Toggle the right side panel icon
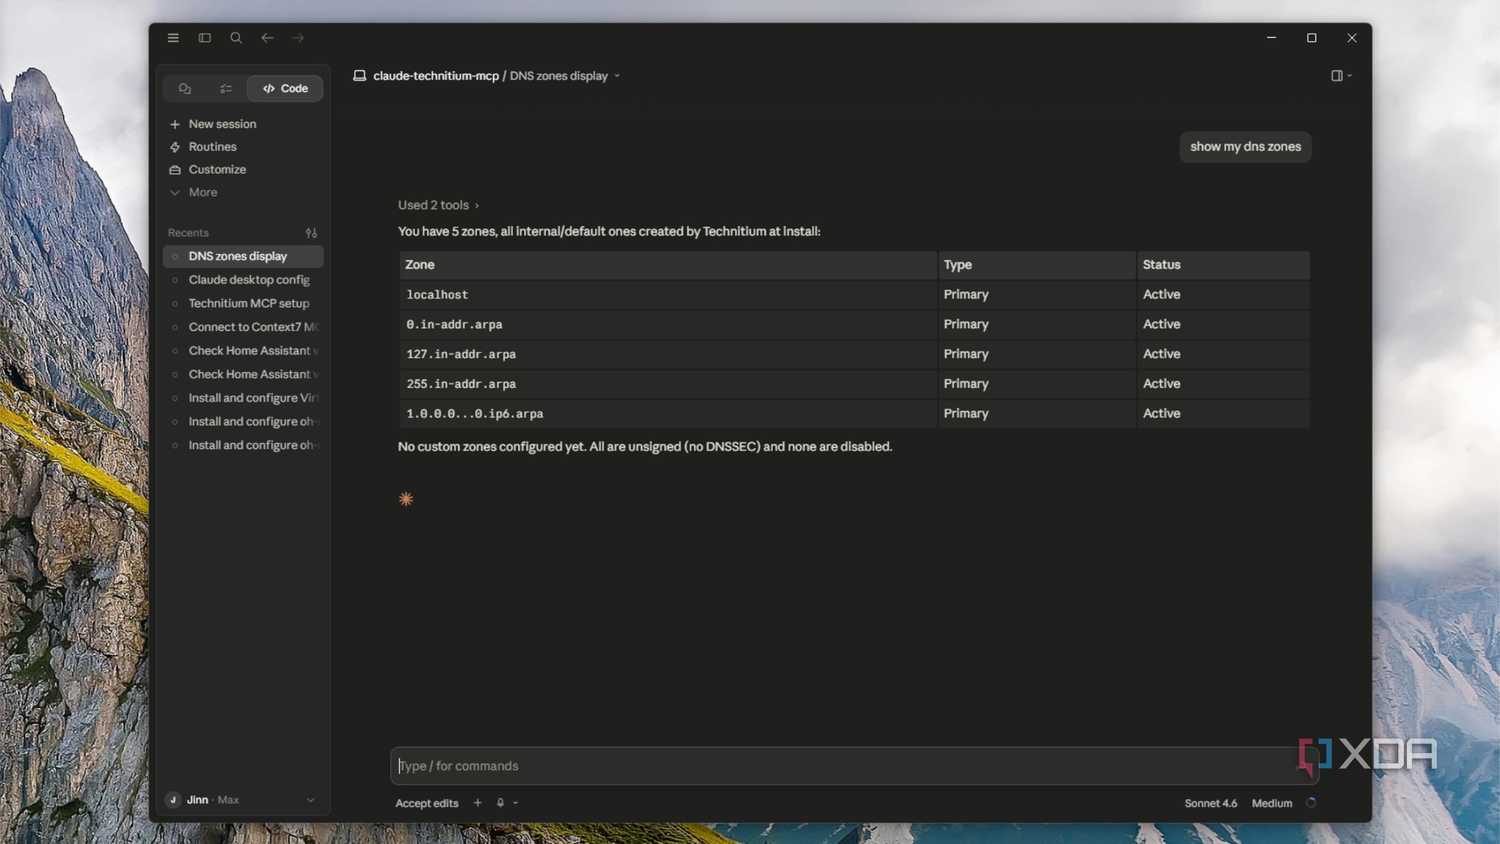1500x844 pixels. pyautogui.click(x=1337, y=76)
